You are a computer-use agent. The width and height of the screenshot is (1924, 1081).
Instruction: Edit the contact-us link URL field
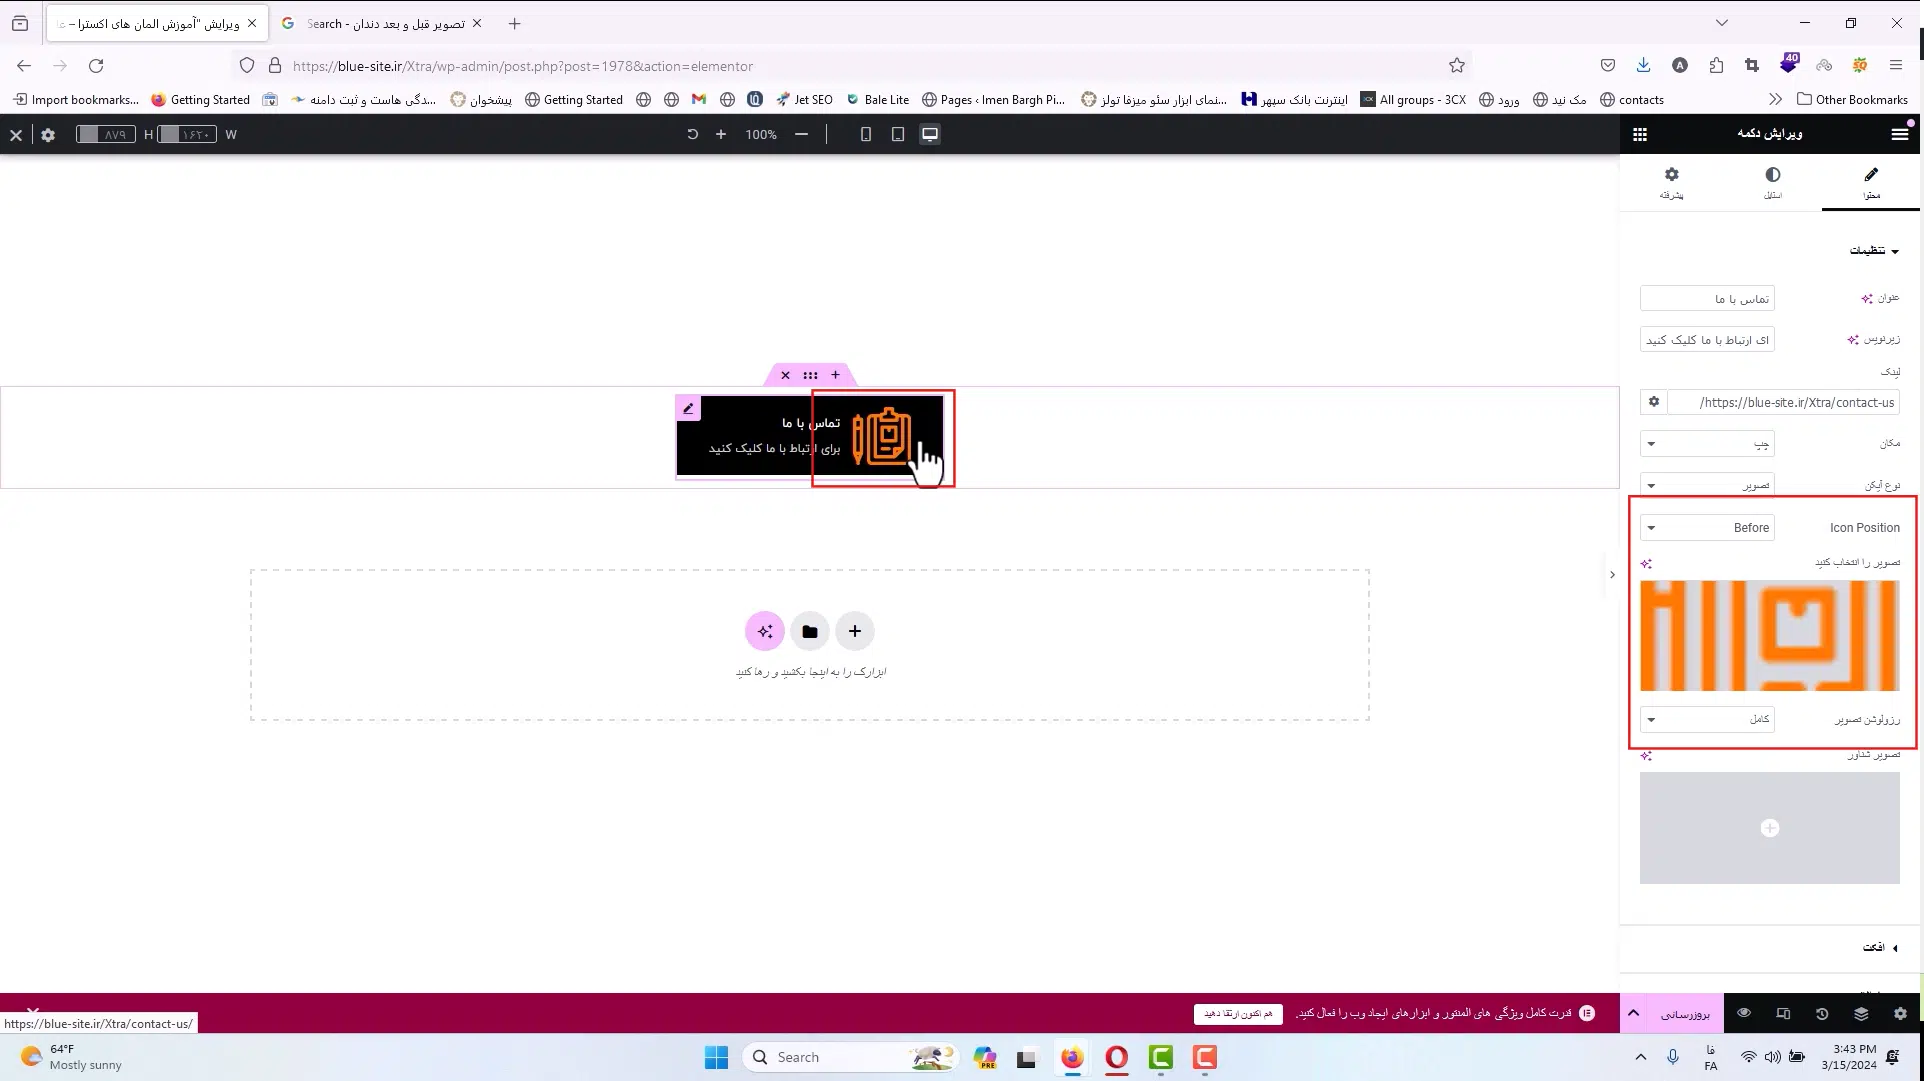[x=1783, y=403]
